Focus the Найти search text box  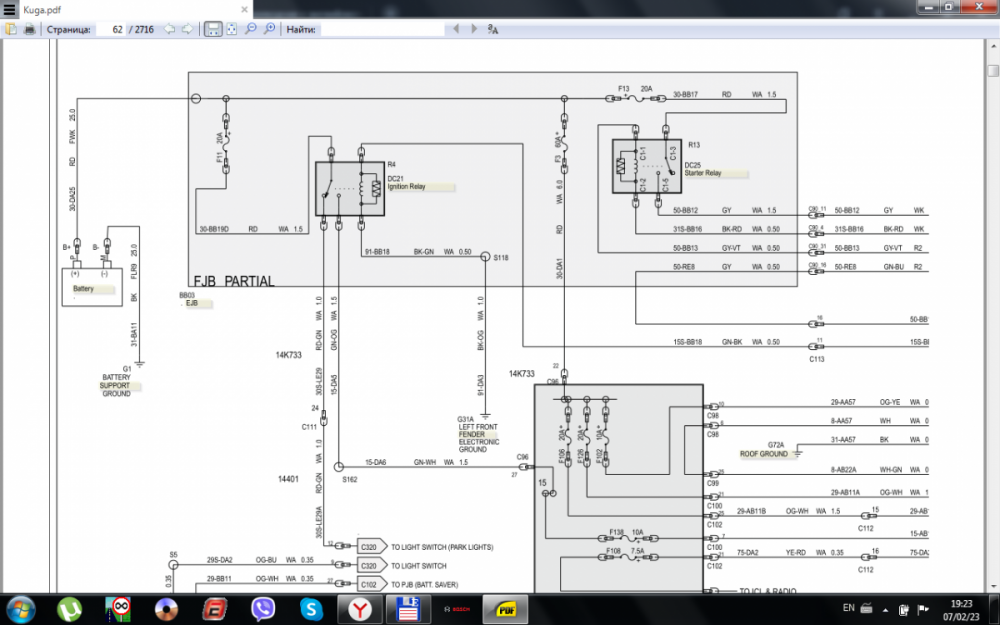click(383, 29)
